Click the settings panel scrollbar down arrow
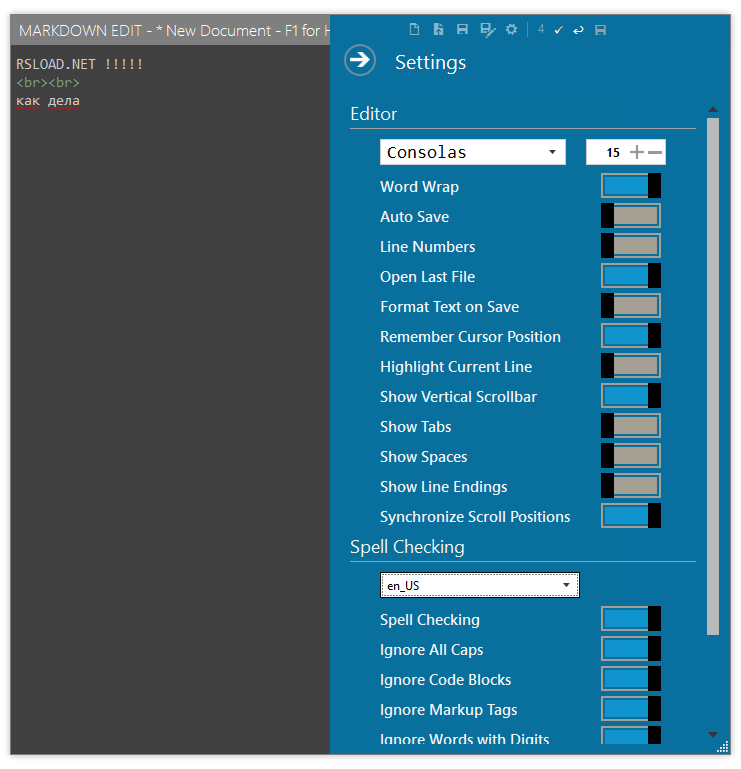Viewport: 741px width, 769px height. click(713, 734)
